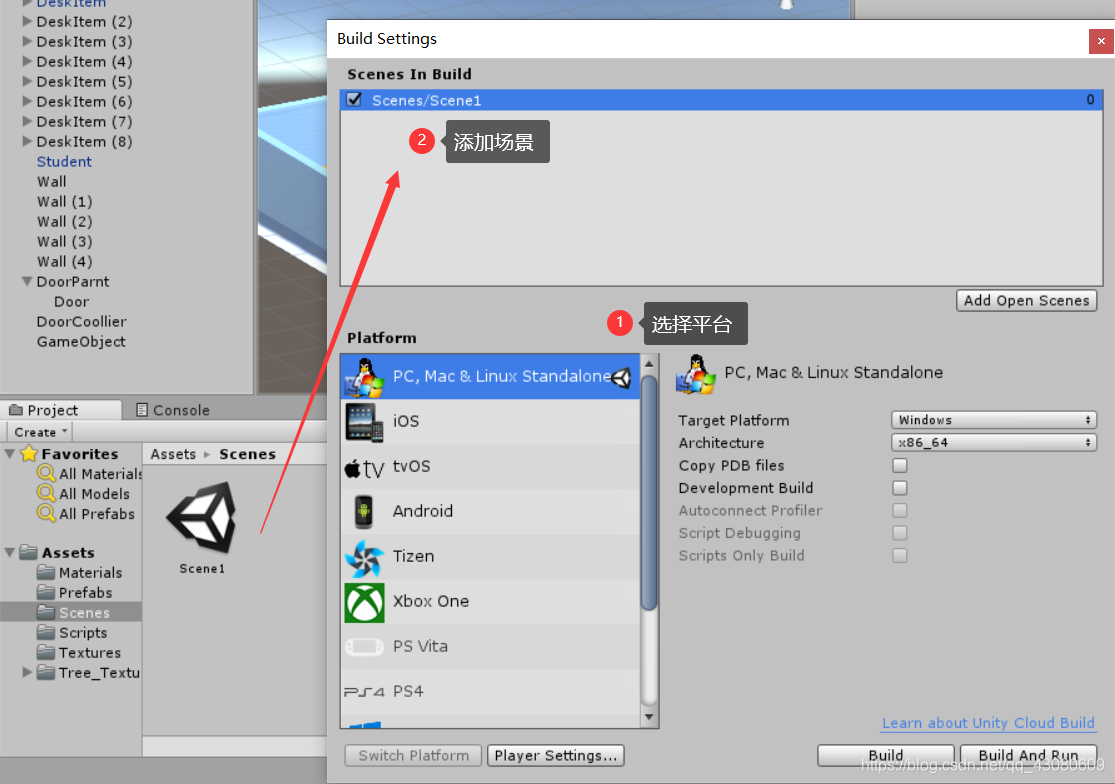Toggle the Autoconnect Profiler checkbox

(900, 511)
